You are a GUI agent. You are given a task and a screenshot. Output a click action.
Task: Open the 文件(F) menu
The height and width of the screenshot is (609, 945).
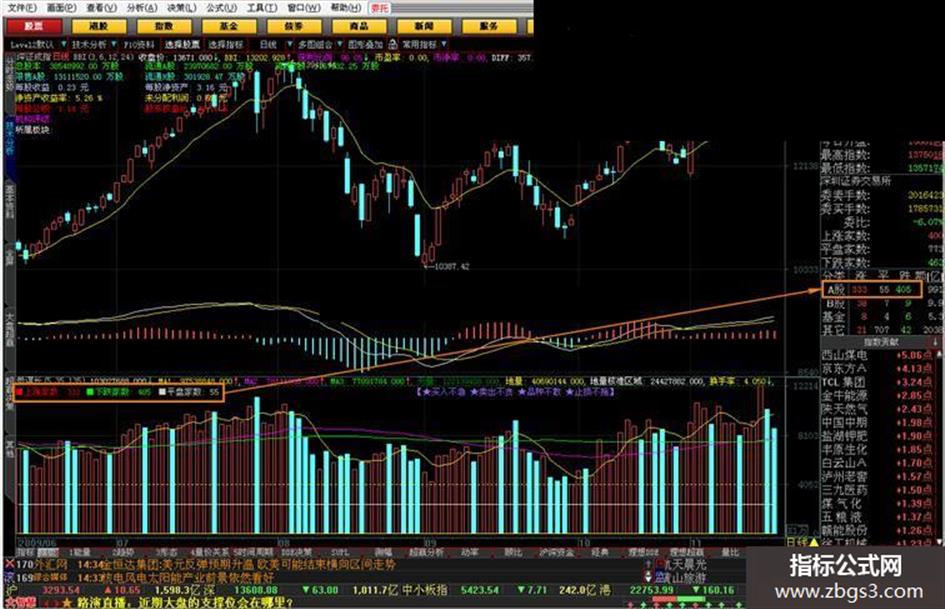point(22,8)
